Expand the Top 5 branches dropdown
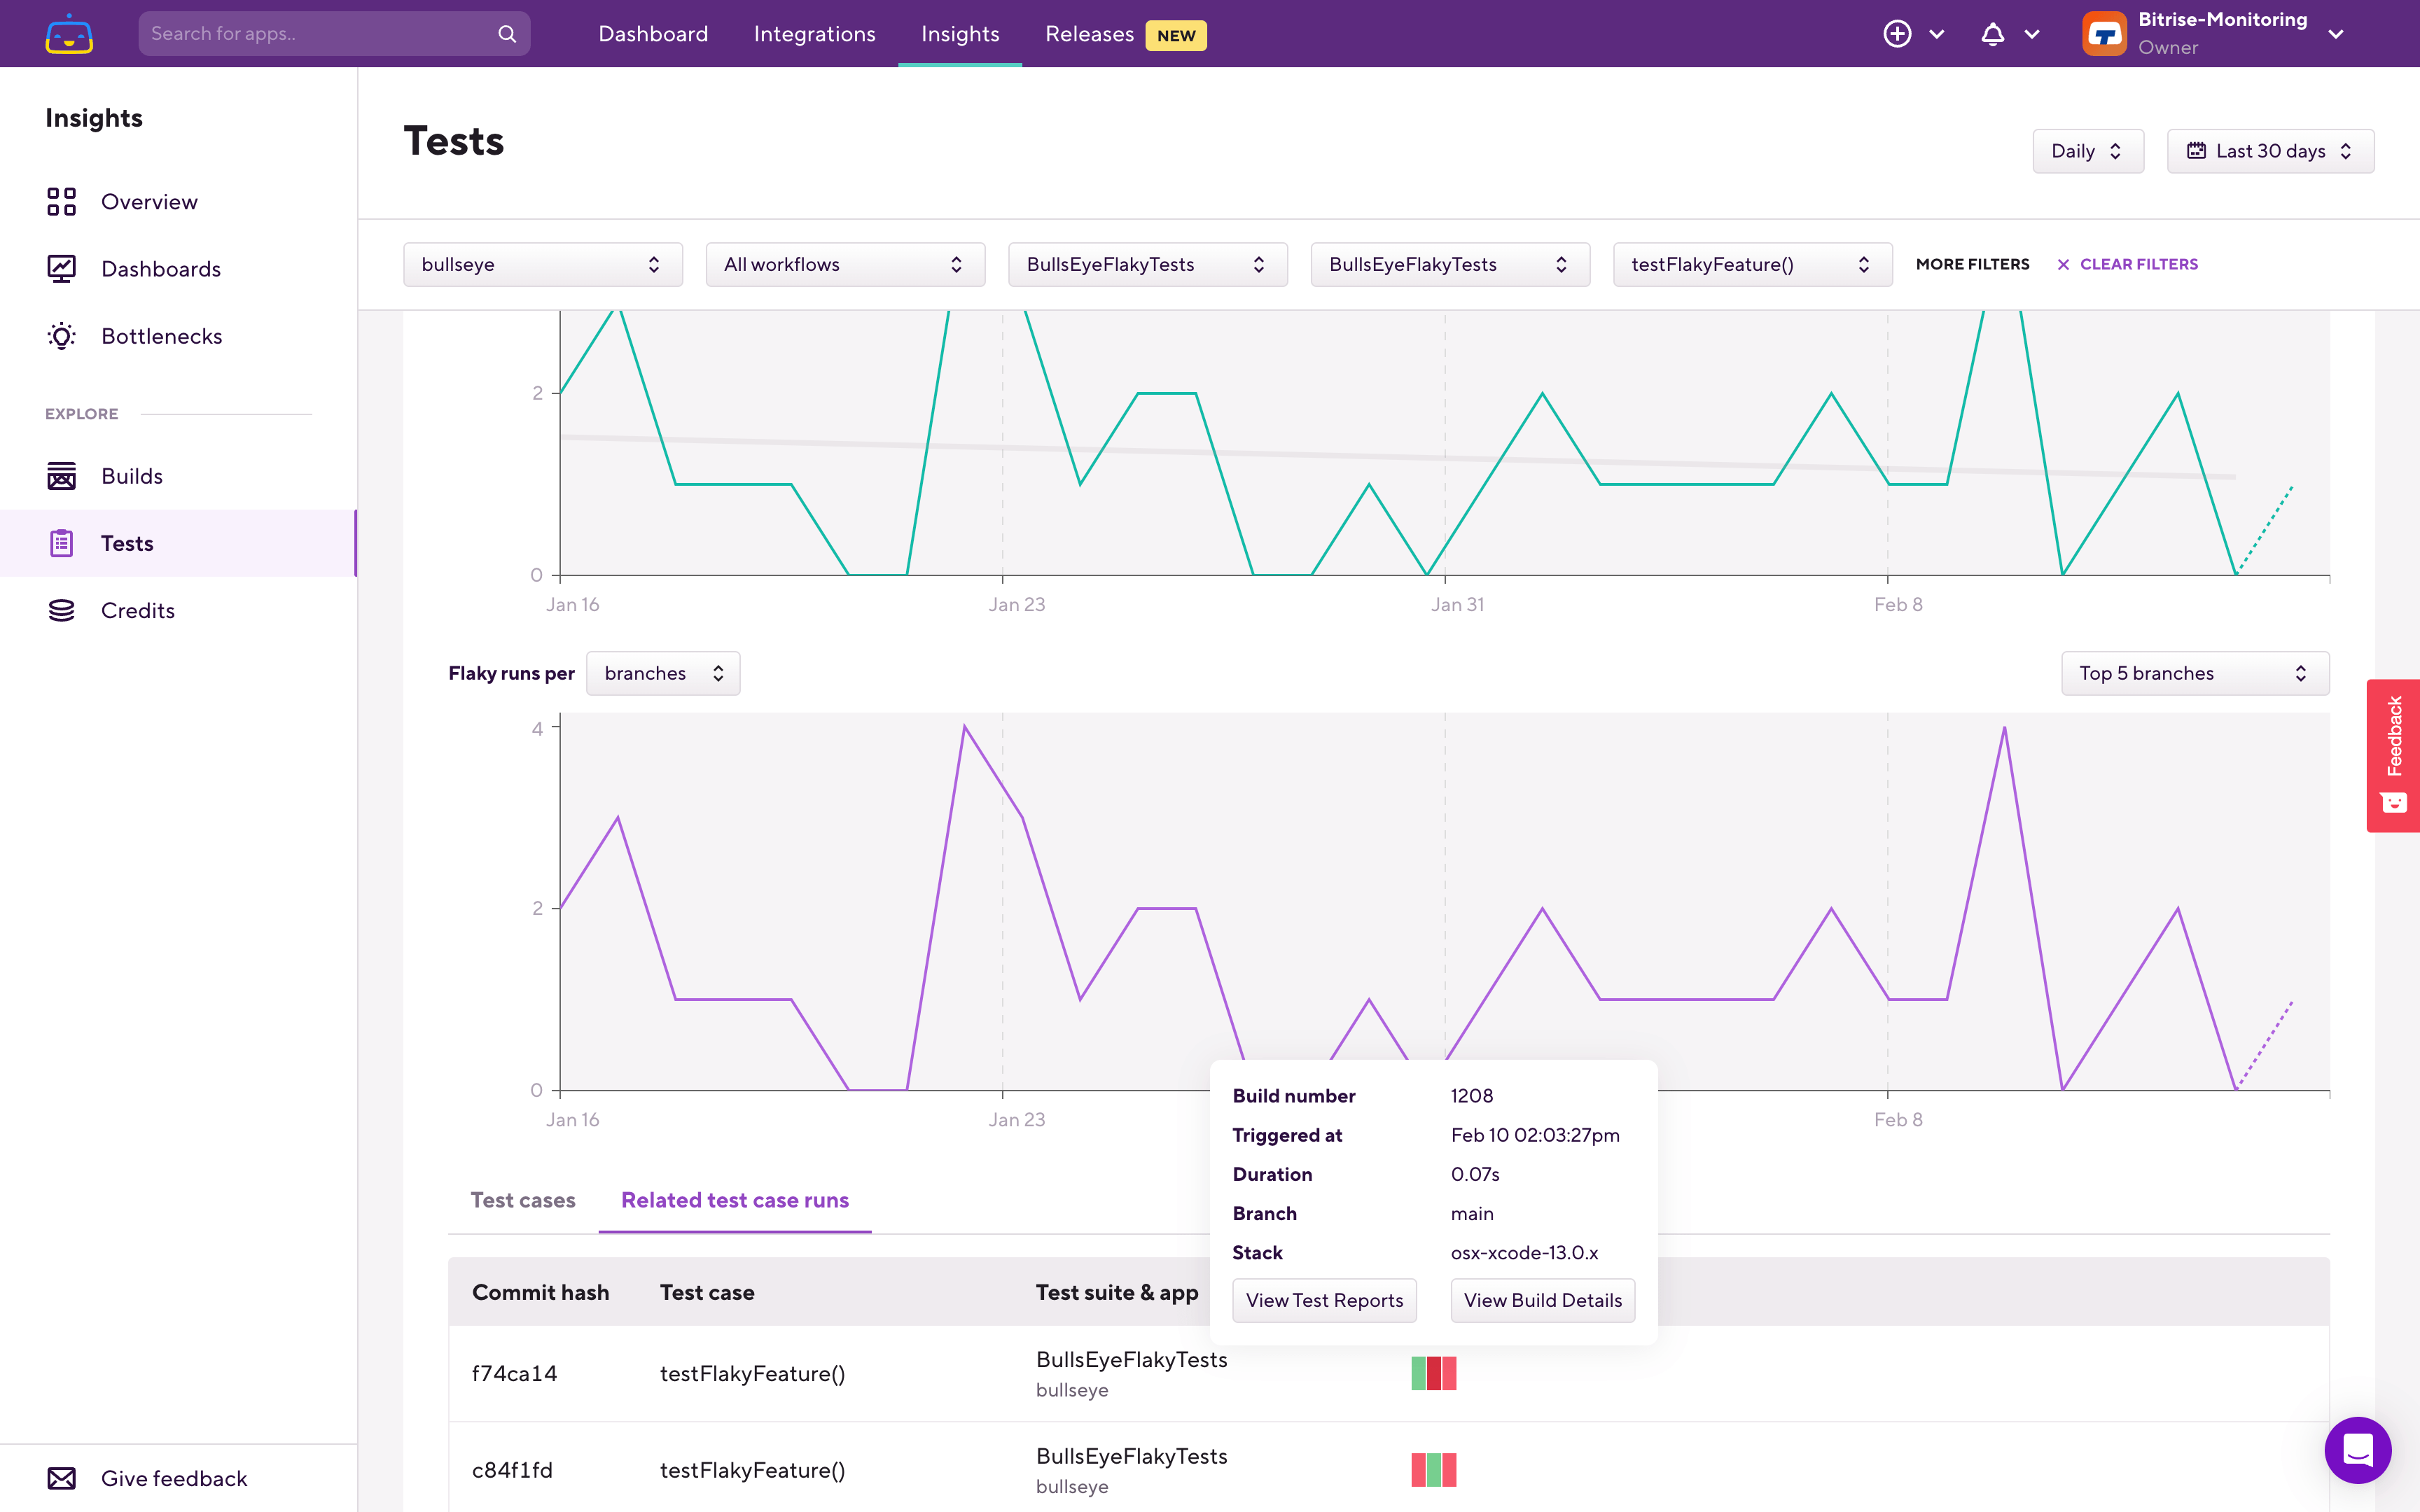The height and width of the screenshot is (1512, 2420). 2194,673
